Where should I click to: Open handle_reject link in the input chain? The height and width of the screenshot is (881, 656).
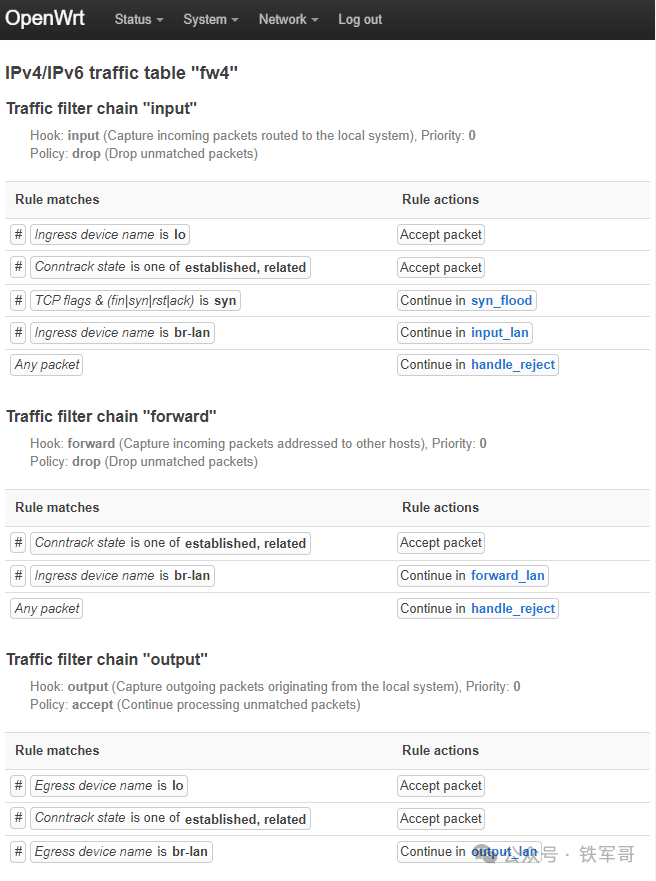pyautogui.click(x=513, y=365)
